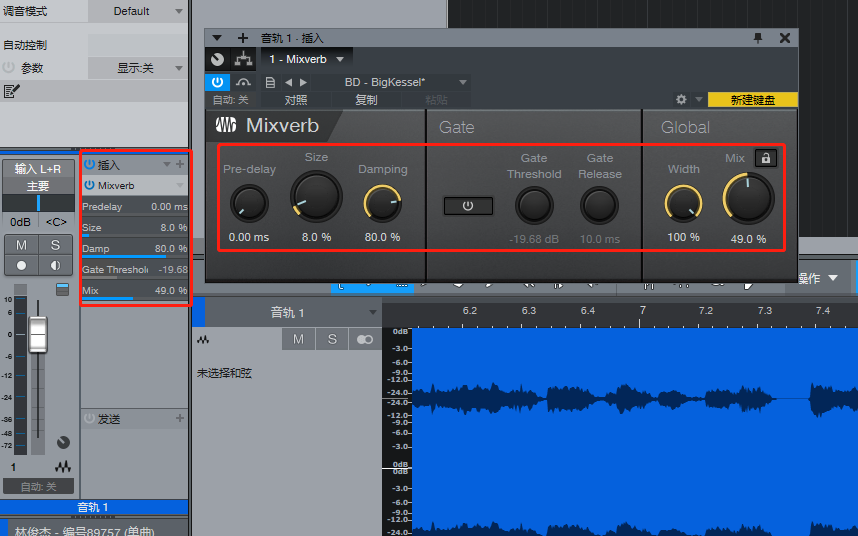The width and height of the screenshot is (858, 536).
Task: Click the 自动: 关 button at channel strip bottom
Action: pos(38,486)
